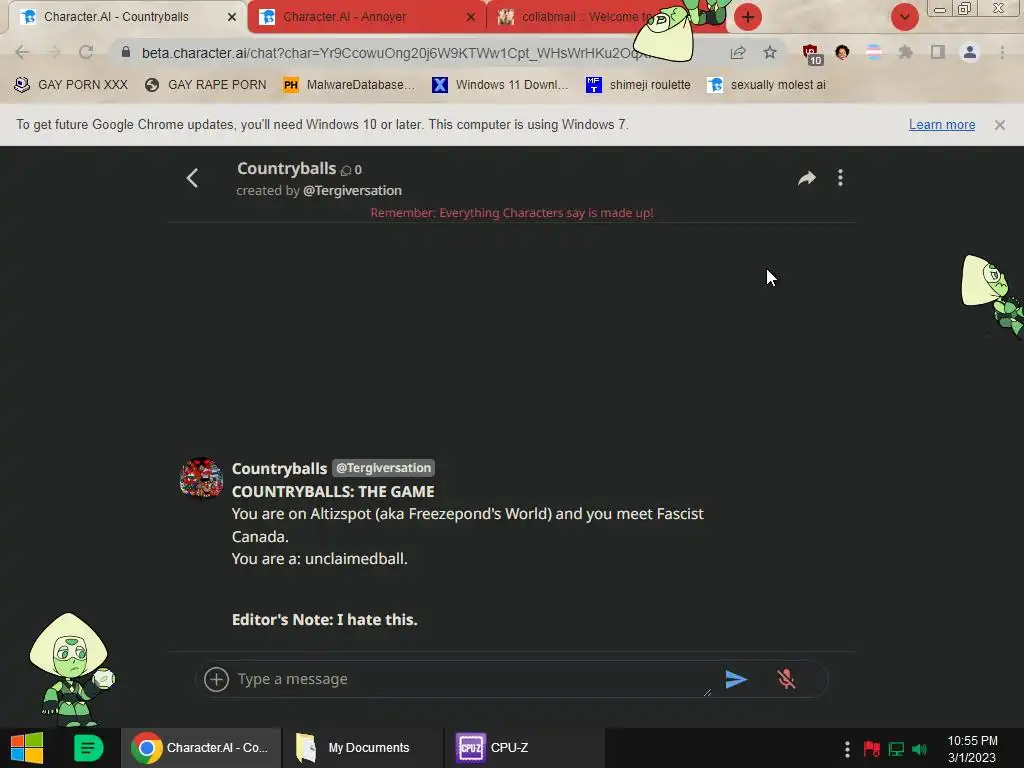1024x768 pixels.
Task: Open the volume speaker tray icon
Action: pos(920,749)
